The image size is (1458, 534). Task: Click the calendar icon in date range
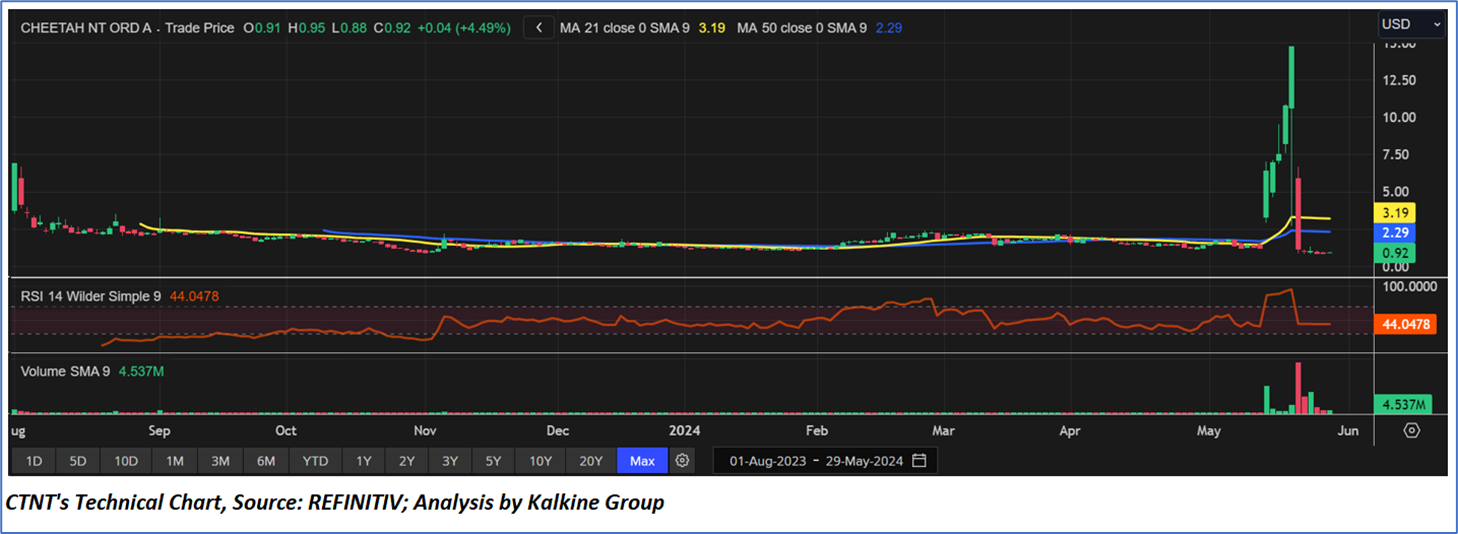tap(919, 461)
